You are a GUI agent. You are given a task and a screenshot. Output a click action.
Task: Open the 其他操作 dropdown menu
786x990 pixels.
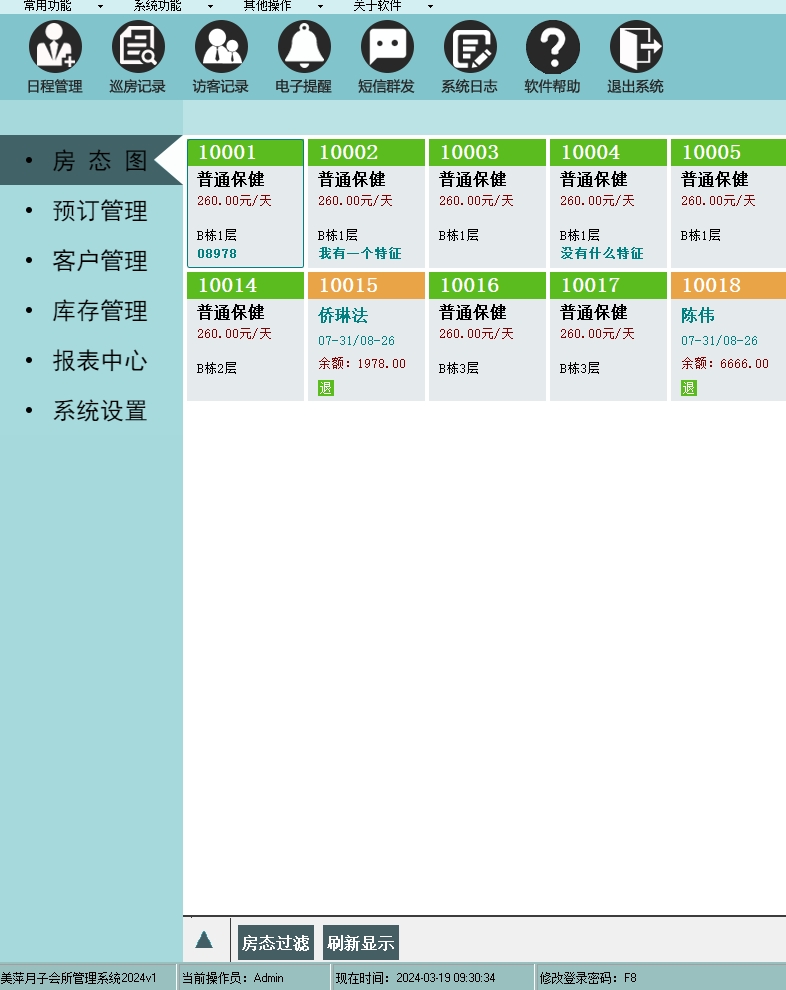pos(282,6)
